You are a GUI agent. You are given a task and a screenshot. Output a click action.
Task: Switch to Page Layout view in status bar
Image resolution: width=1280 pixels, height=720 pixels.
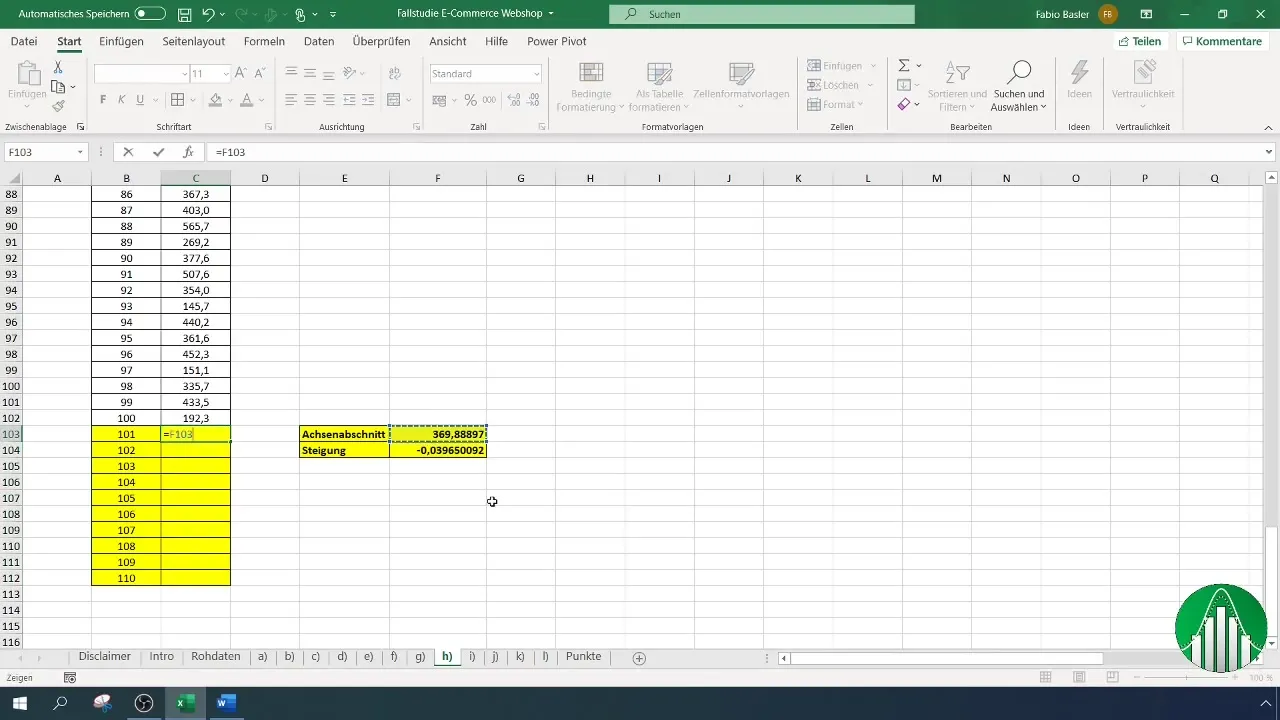pyautogui.click(x=1079, y=677)
